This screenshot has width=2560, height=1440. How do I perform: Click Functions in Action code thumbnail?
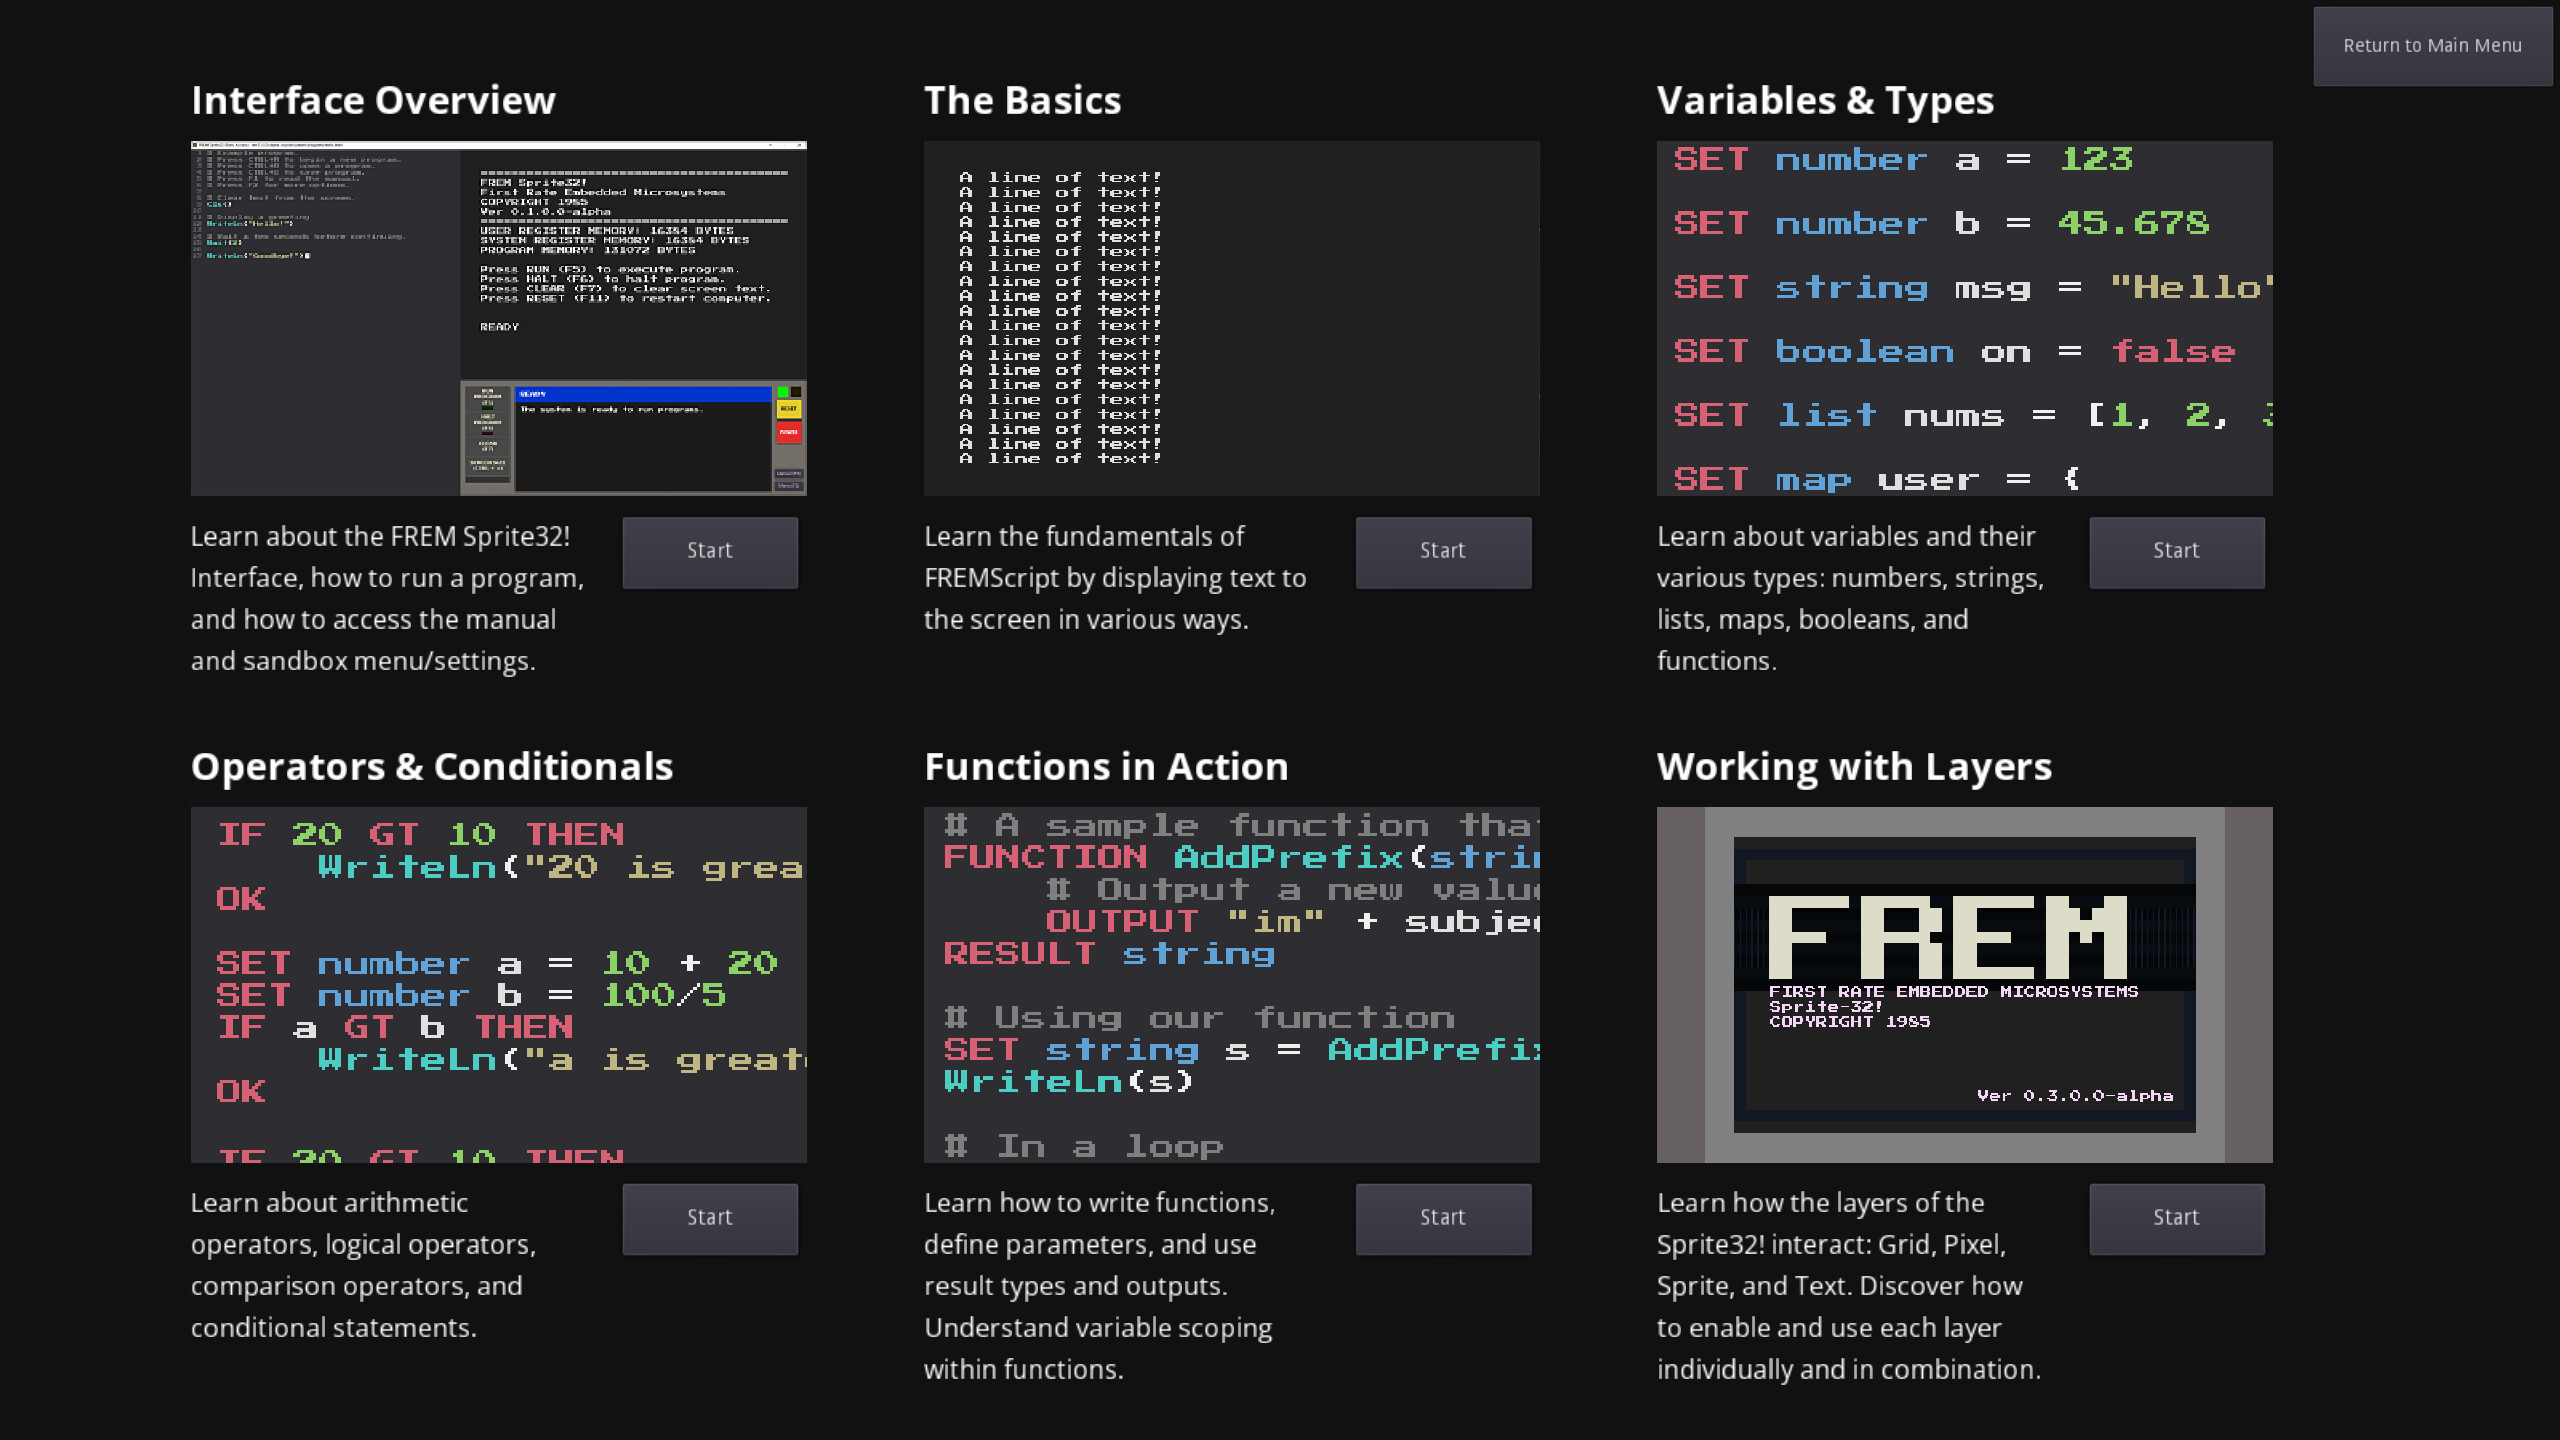coord(1231,984)
